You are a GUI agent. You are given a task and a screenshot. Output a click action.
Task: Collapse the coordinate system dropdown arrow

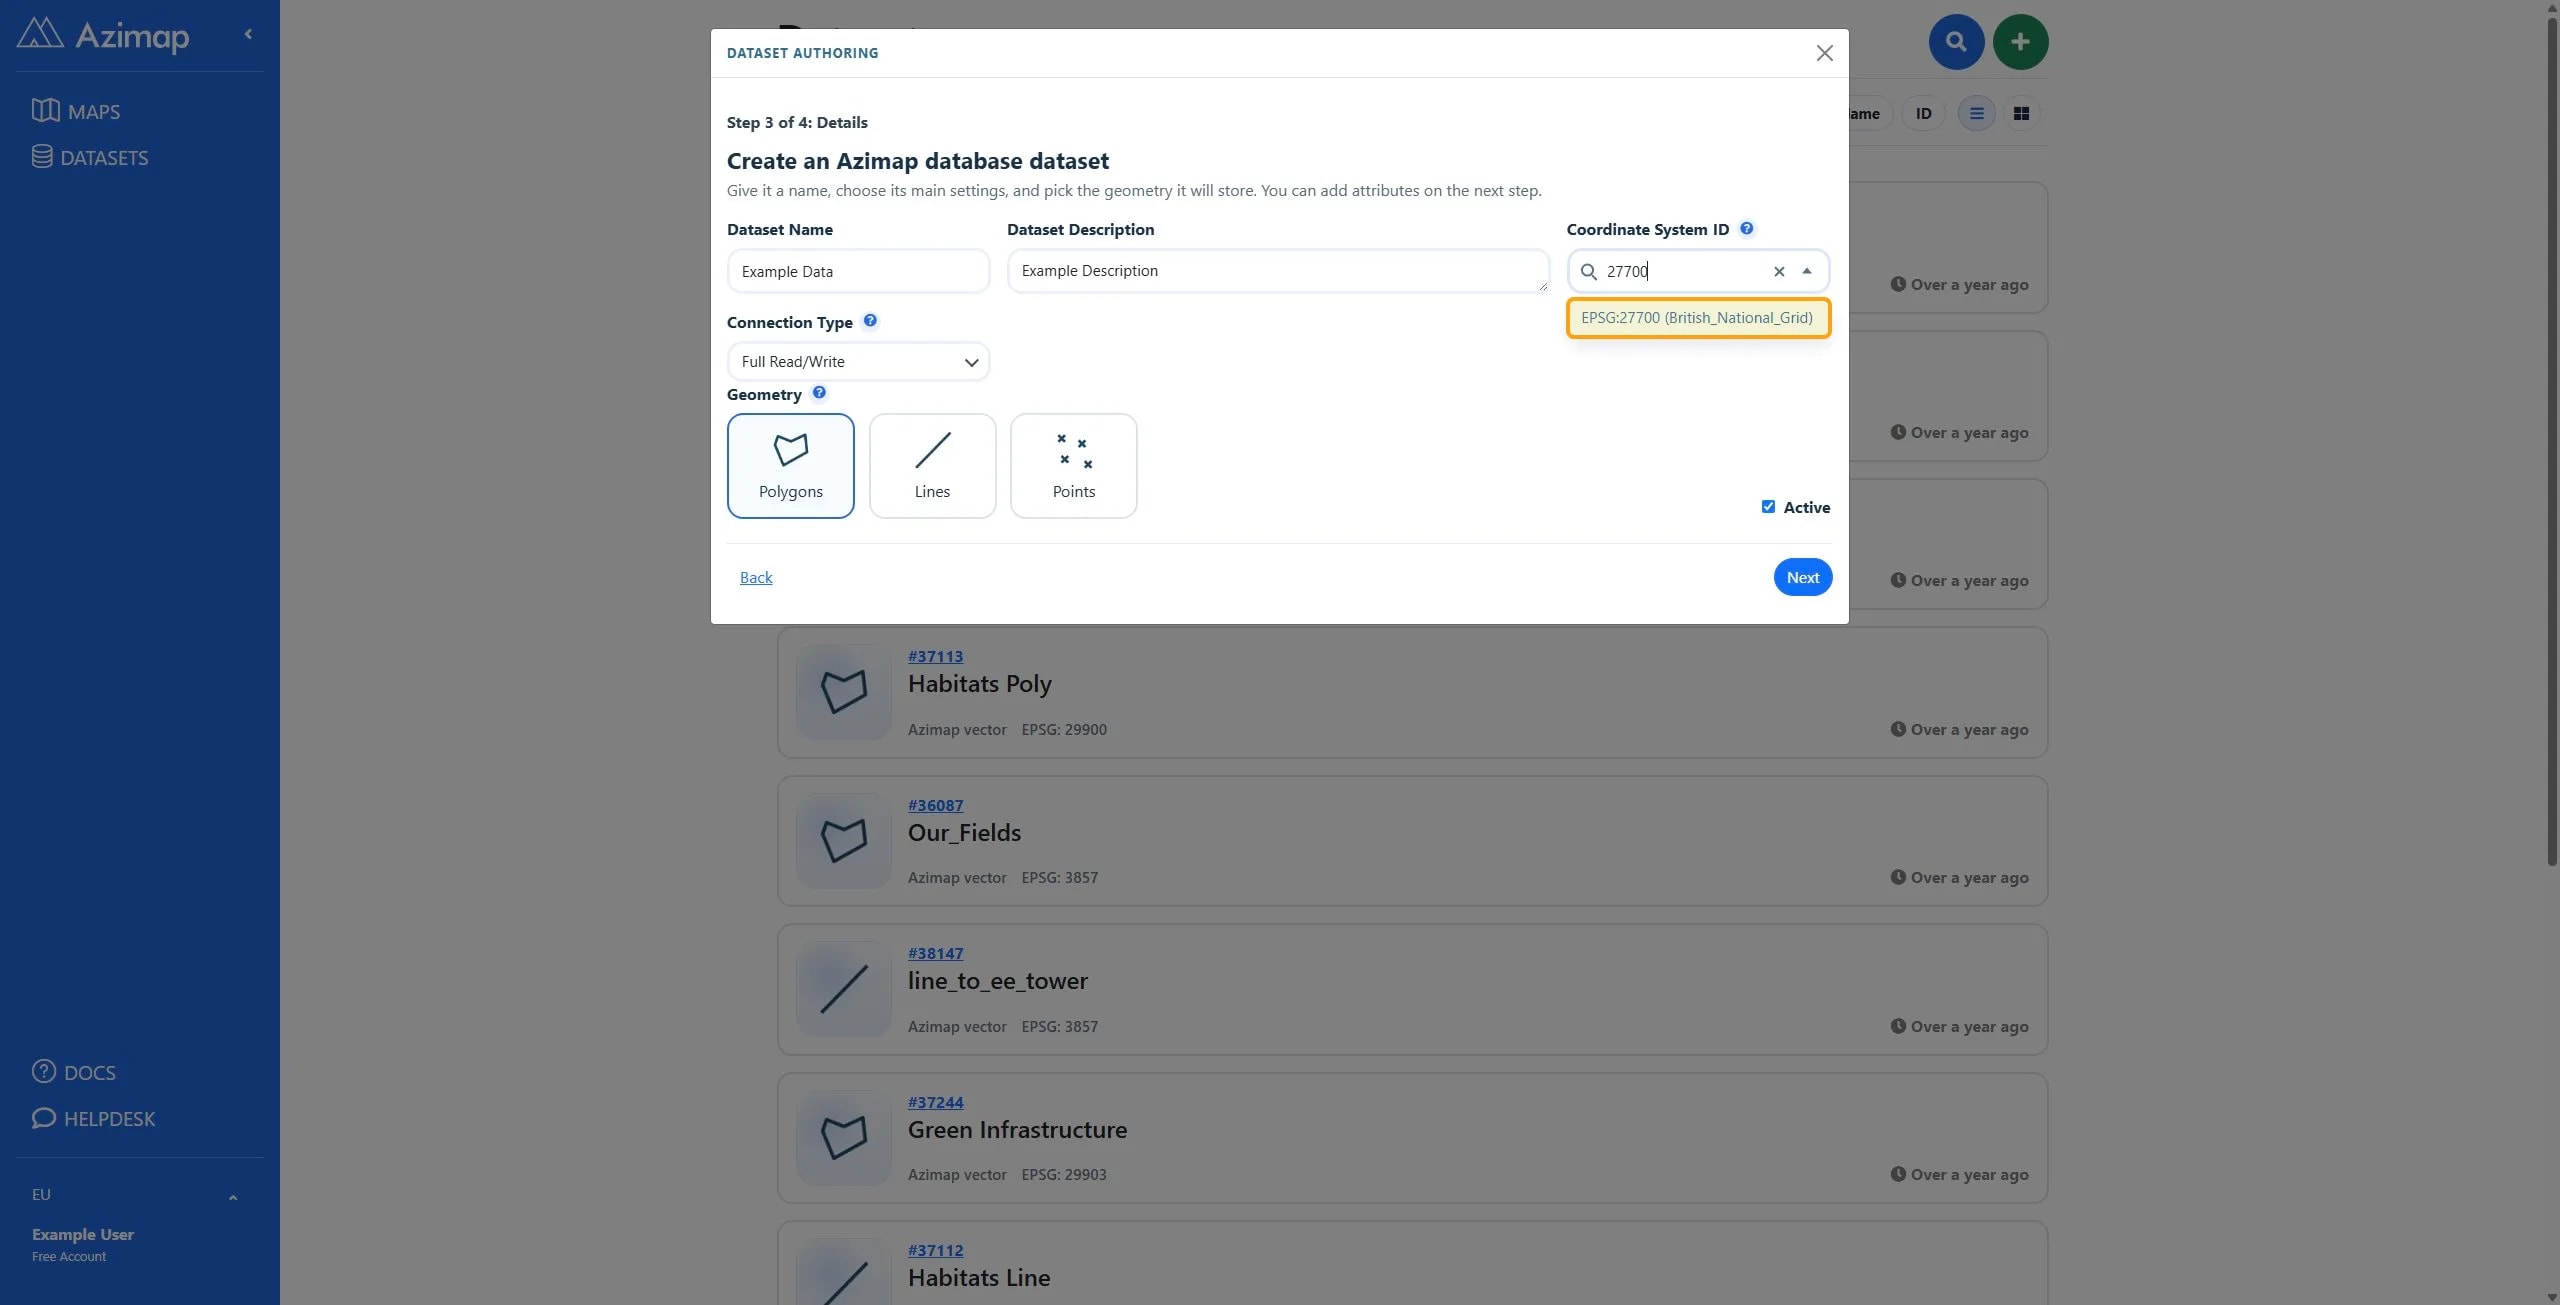click(1807, 271)
